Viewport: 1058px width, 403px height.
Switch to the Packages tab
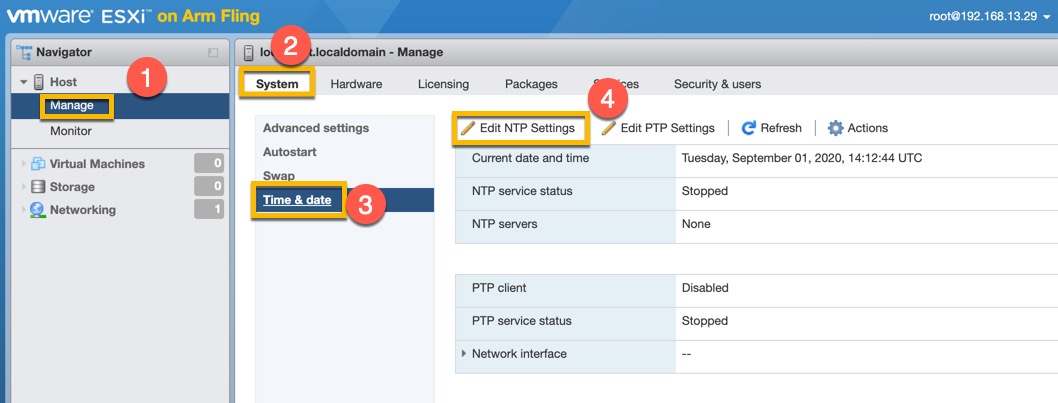[x=531, y=84]
